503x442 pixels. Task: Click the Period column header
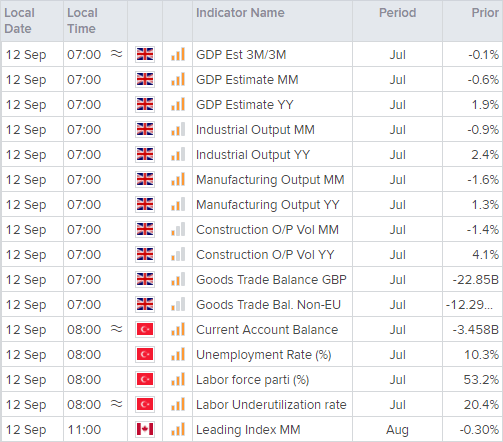pyautogui.click(x=397, y=13)
